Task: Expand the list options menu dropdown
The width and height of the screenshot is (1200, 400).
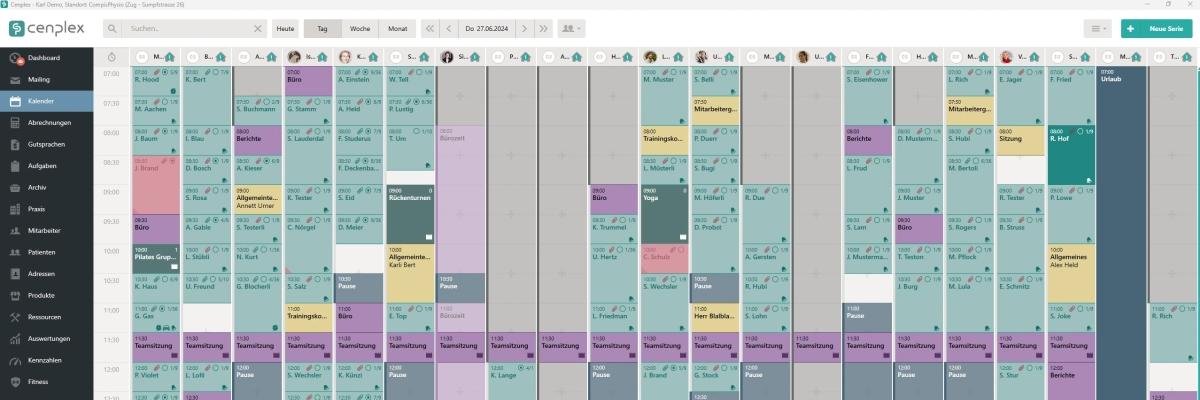Action: [x=1098, y=29]
